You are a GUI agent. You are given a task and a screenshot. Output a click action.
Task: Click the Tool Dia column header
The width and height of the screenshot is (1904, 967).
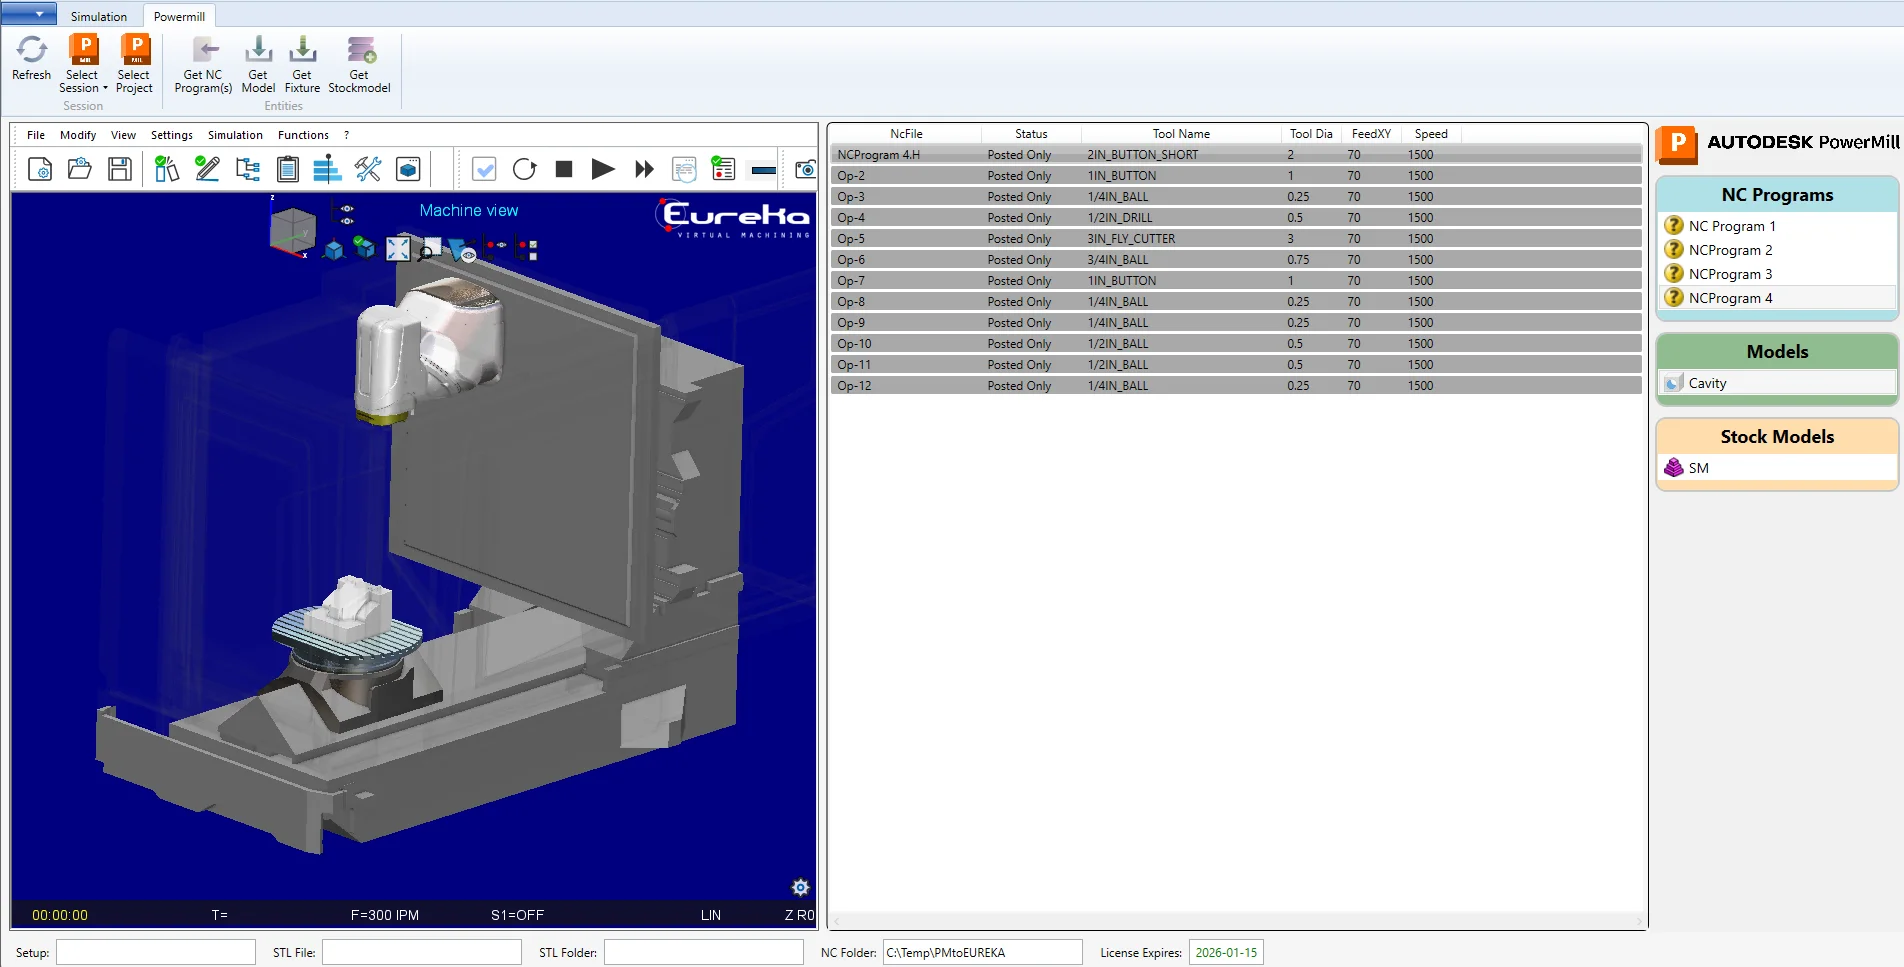[1311, 134]
